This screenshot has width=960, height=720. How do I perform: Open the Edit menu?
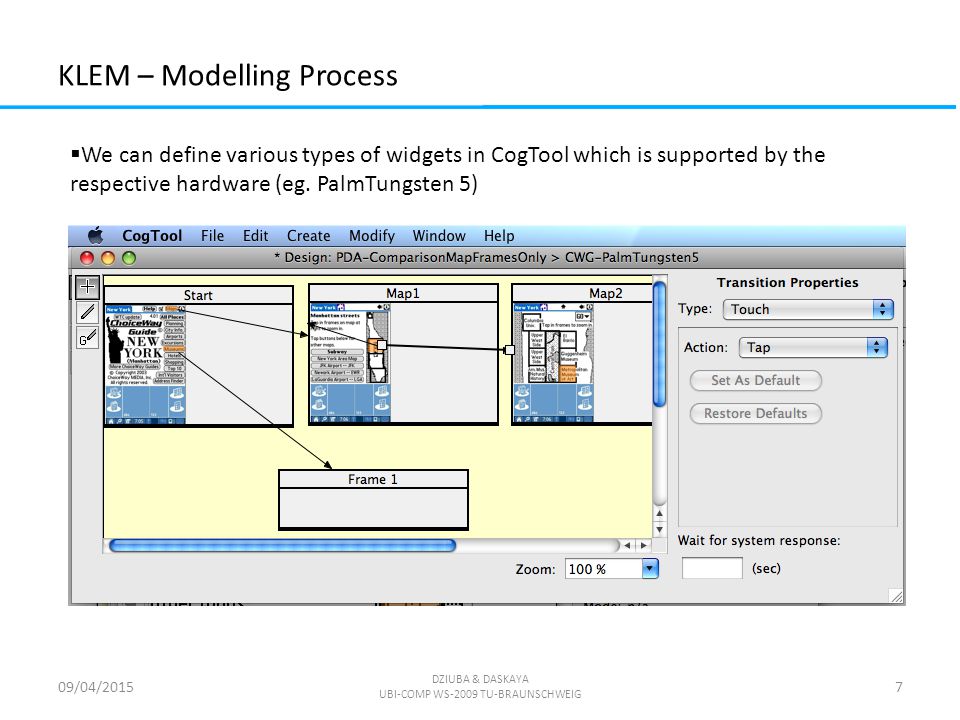pos(255,236)
